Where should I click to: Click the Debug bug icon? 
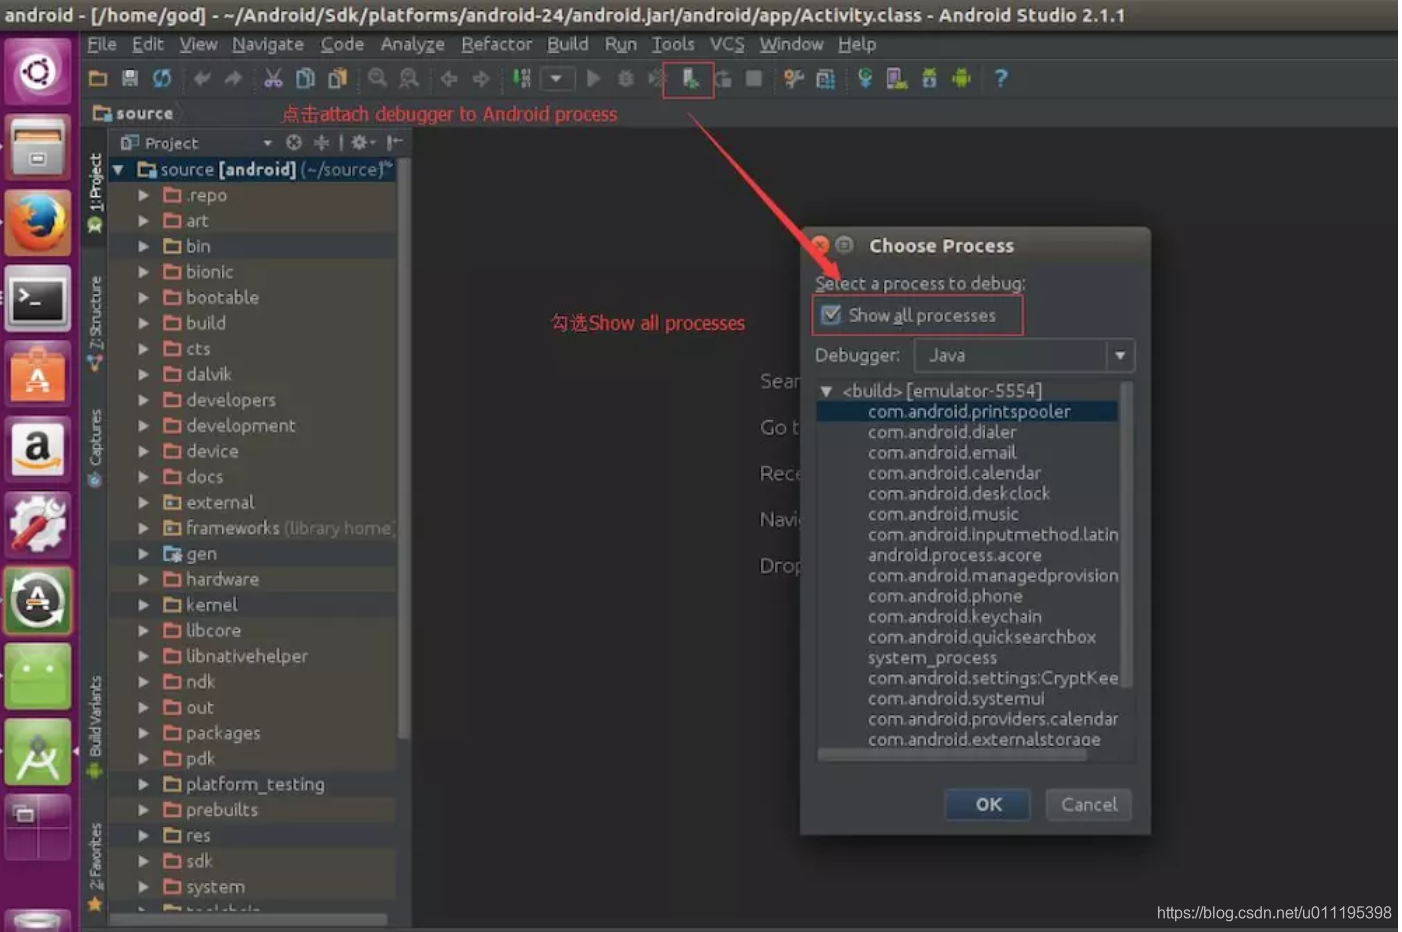(626, 78)
